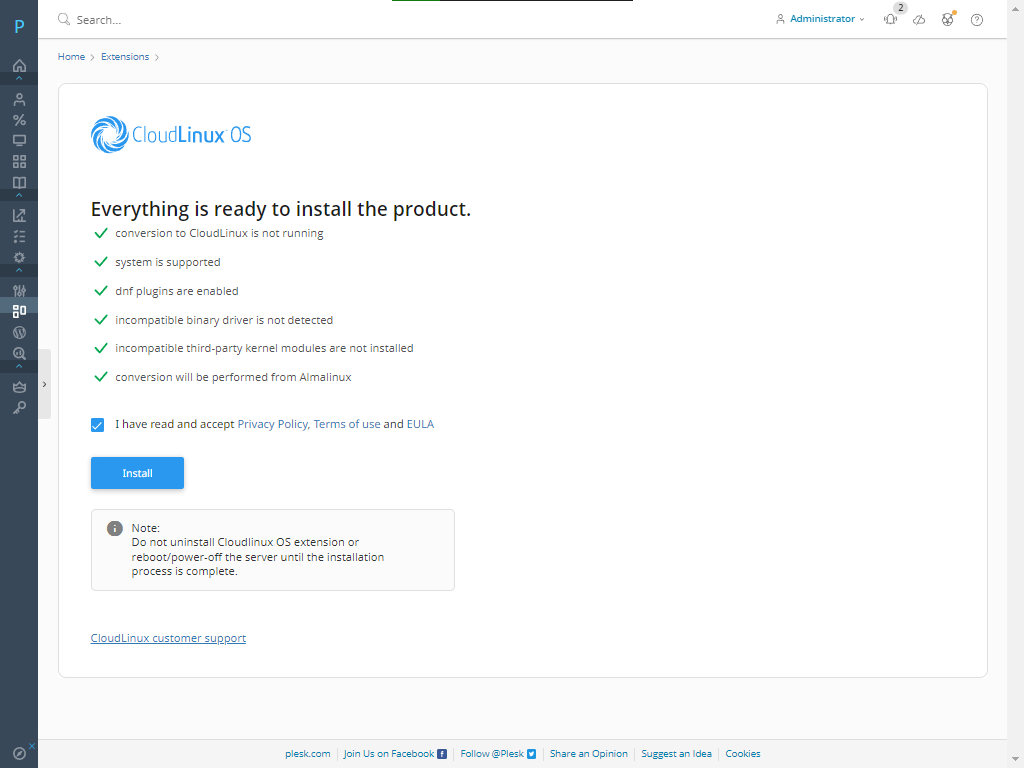Viewport: 1024px width, 768px height.
Task: Open the Home dashboard from the sidebar
Action: (x=19, y=65)
